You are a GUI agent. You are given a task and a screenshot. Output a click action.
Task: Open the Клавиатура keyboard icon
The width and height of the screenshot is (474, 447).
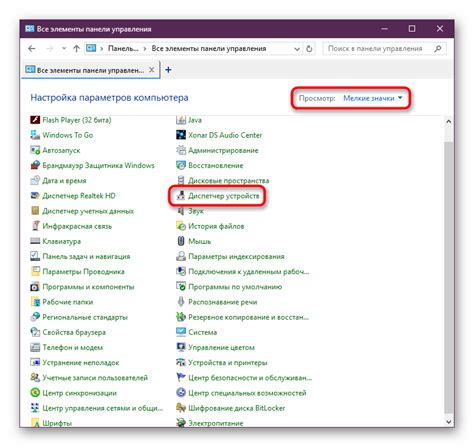[x=35, y=241]
